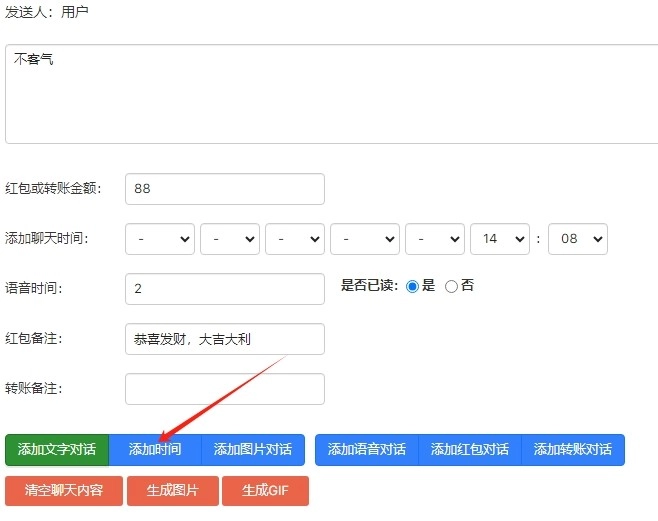The width and height of the screenshot is (658, 521).
Task: Clear chat using 清空聊天内容 button
Action: (64, 491)
